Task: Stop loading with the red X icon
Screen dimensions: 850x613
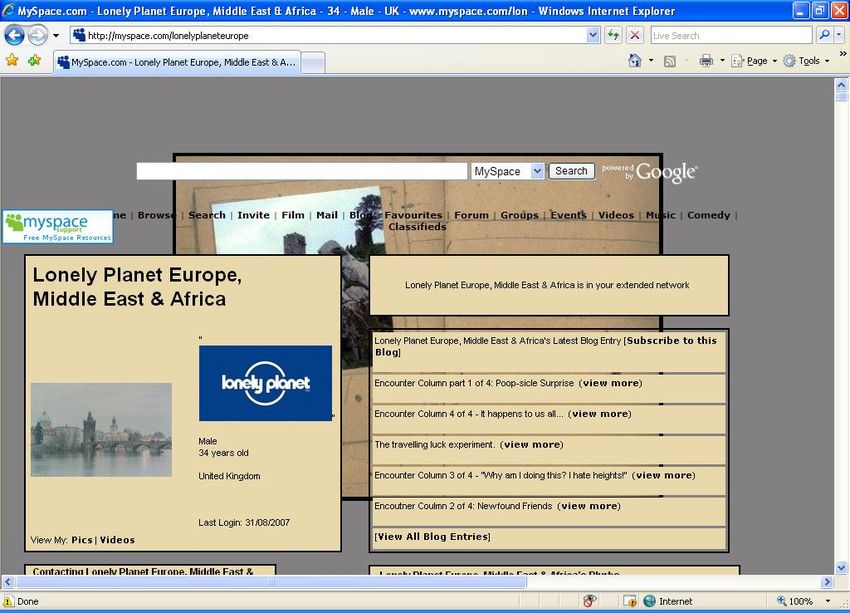Action: [635, 36]
